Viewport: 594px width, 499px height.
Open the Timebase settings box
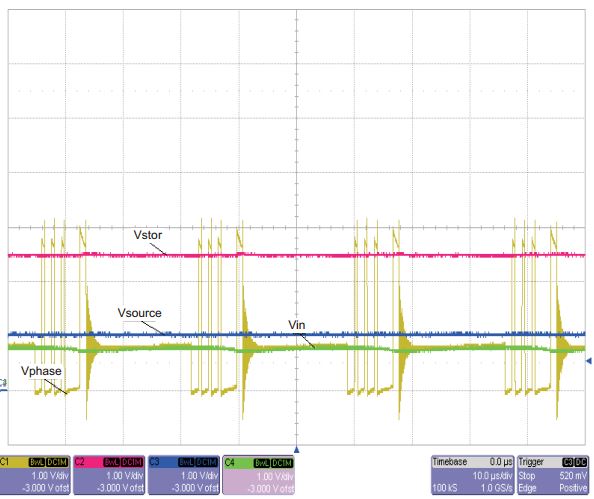click(472, 475)
